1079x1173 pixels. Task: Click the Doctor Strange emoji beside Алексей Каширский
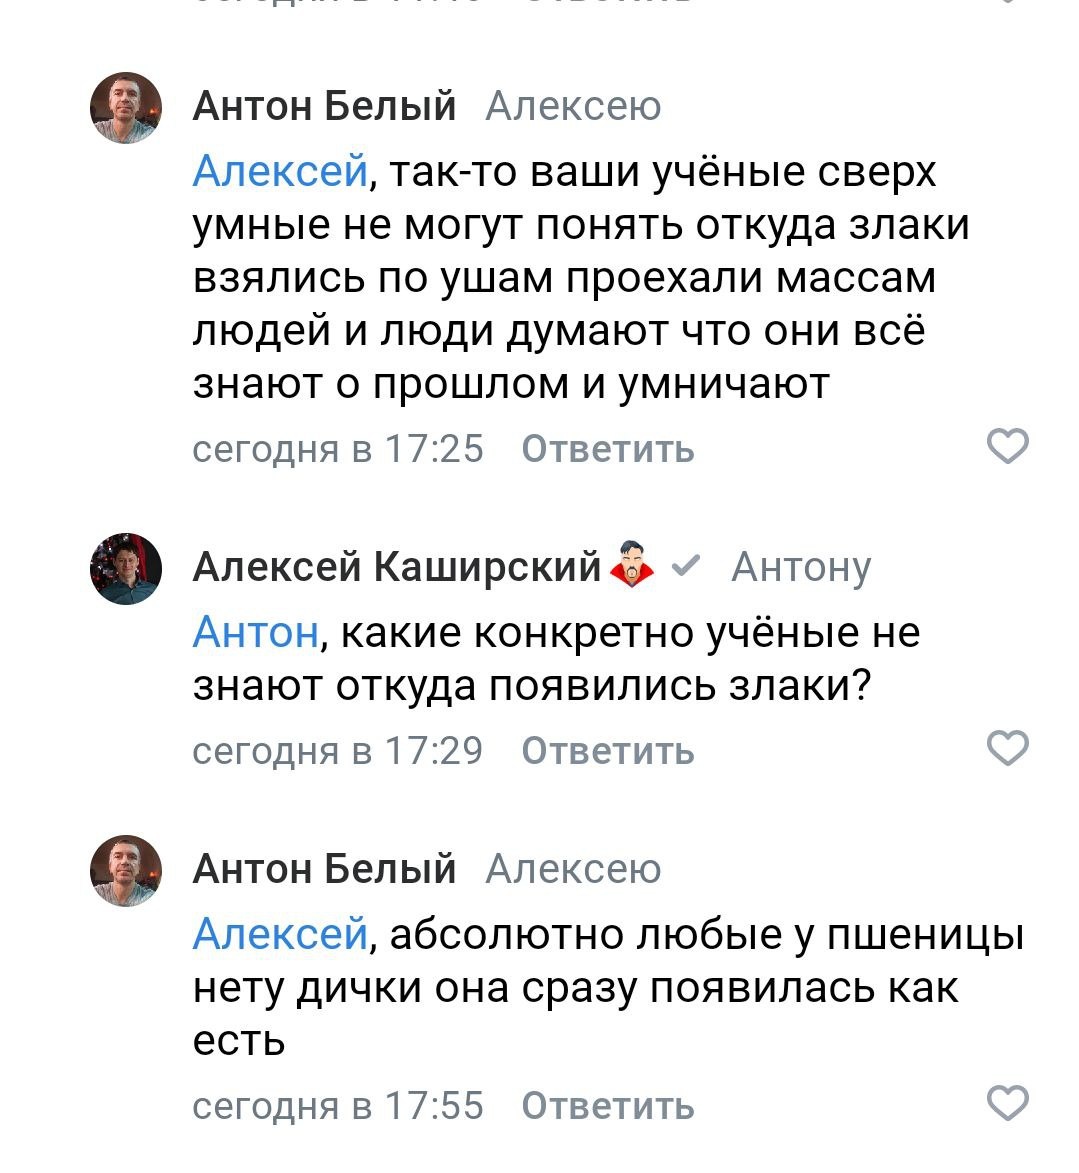tap(631, 566)
